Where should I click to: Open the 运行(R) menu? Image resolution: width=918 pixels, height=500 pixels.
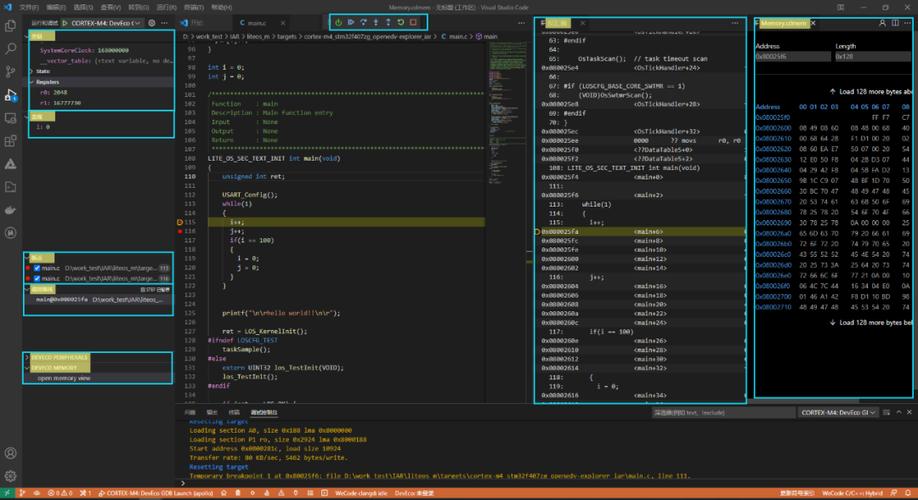click(166, 8)
